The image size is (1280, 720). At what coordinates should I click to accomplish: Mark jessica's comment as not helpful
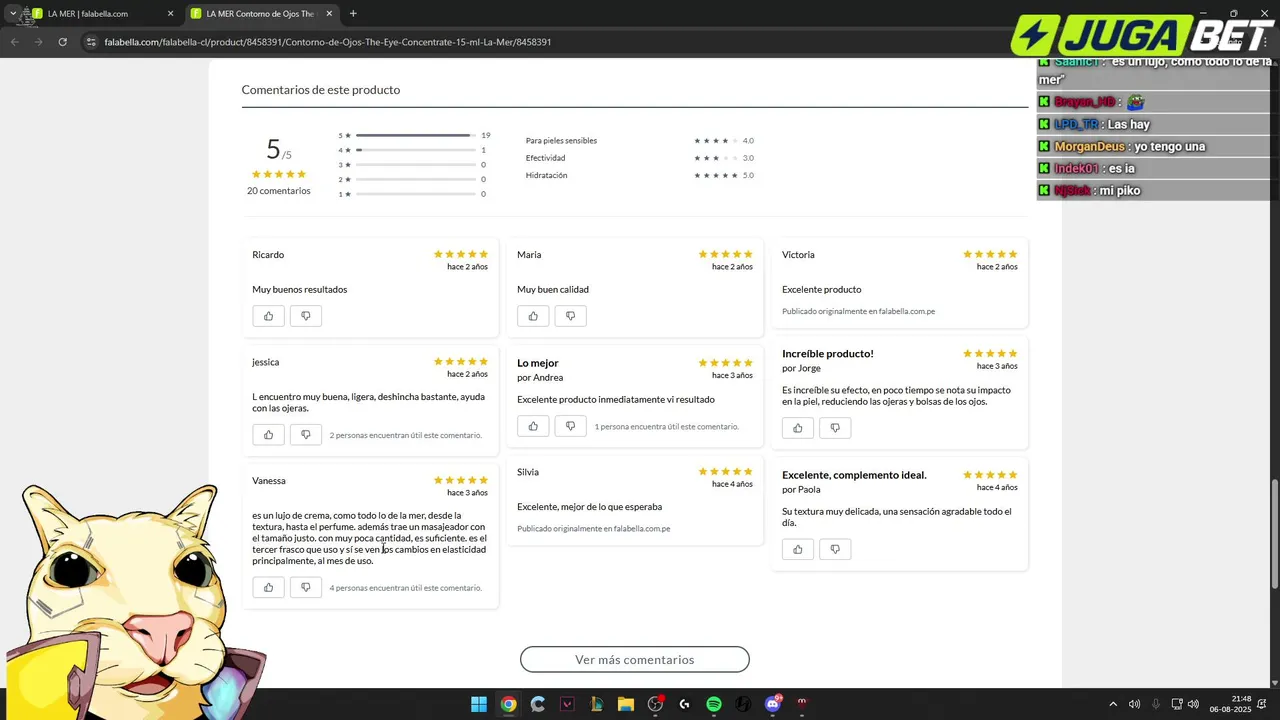pos(306,435)
